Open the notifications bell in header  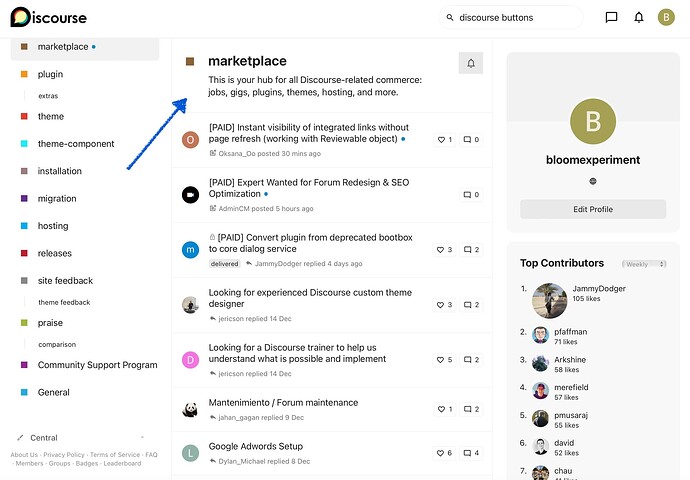point(639,18)
